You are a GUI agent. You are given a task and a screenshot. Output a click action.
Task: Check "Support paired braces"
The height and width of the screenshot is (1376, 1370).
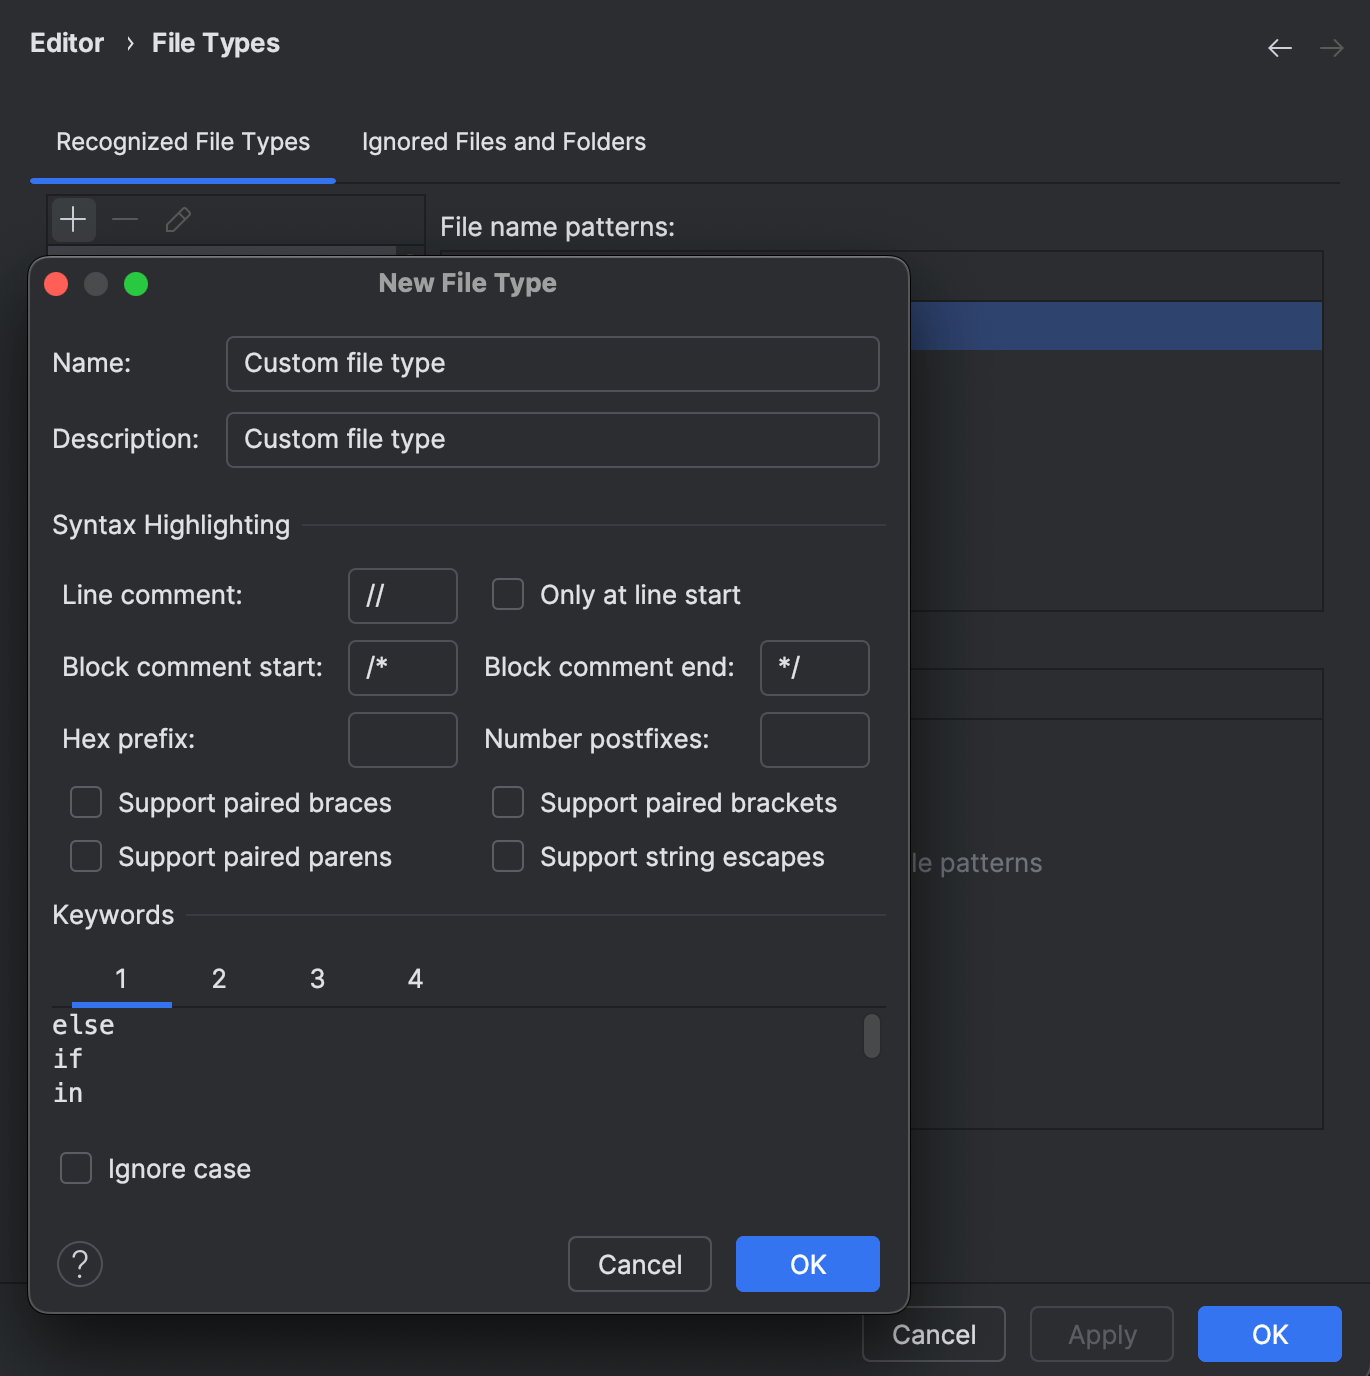point(86,802)
